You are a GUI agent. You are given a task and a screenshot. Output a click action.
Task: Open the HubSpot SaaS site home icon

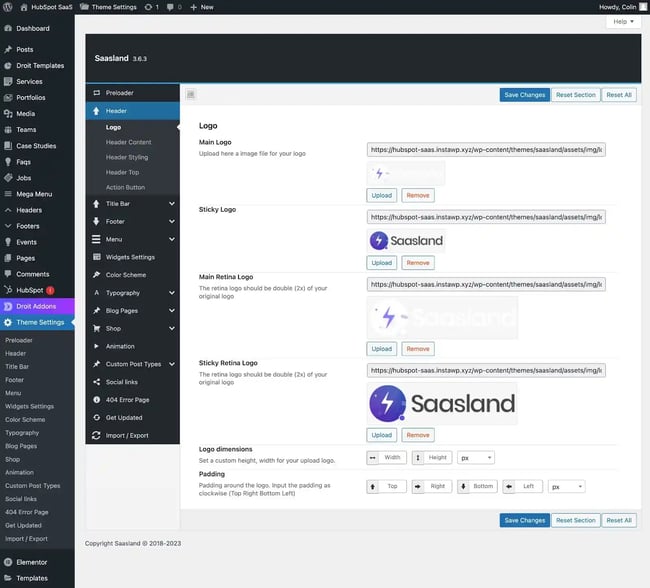click(24, 7)
